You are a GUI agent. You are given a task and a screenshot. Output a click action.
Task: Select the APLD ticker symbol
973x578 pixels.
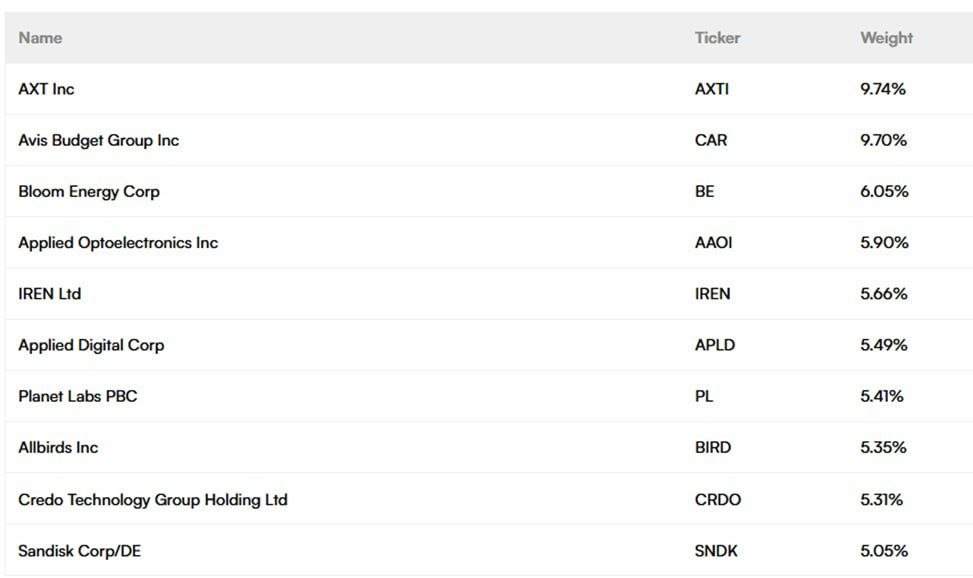point(714,345)
